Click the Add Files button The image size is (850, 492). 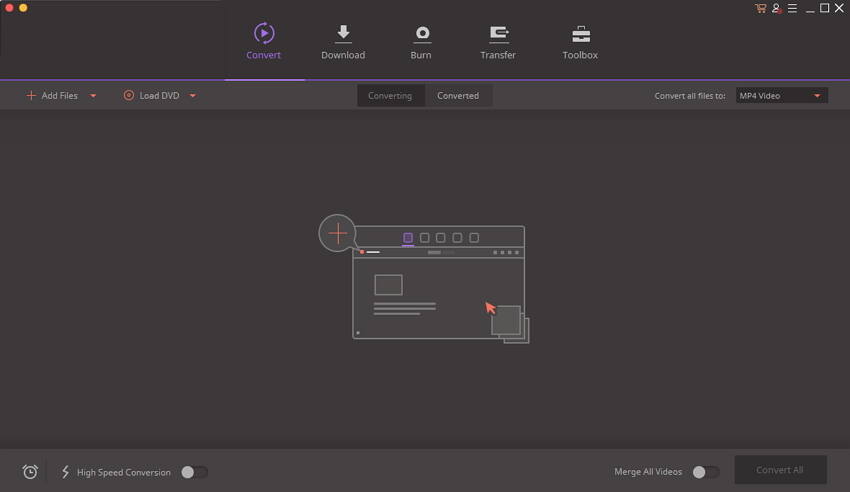52,95
